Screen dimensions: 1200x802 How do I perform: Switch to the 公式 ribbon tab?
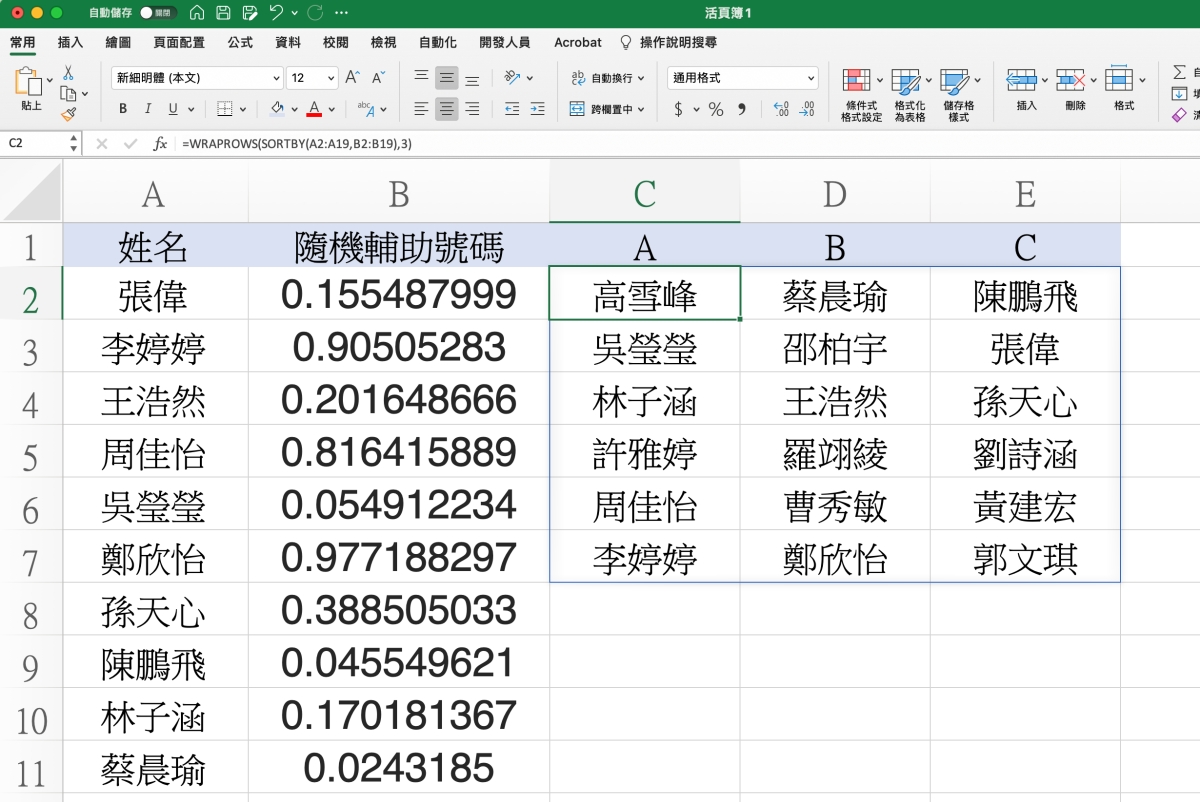240,43
